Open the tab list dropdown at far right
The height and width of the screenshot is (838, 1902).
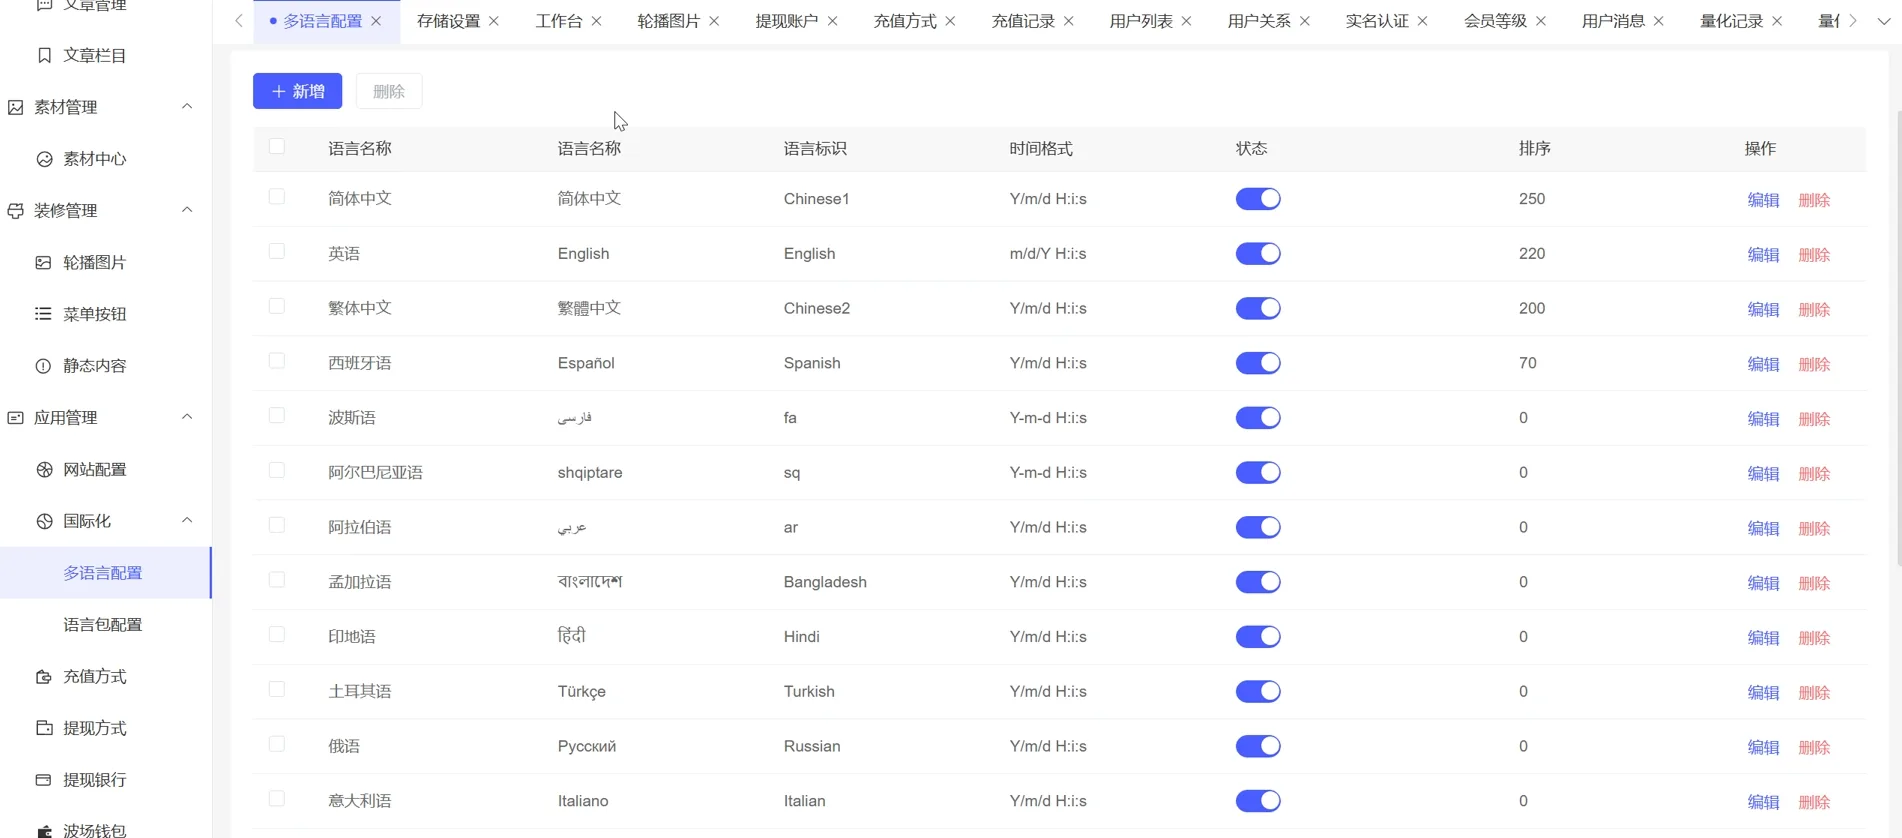coord(1884,21)
